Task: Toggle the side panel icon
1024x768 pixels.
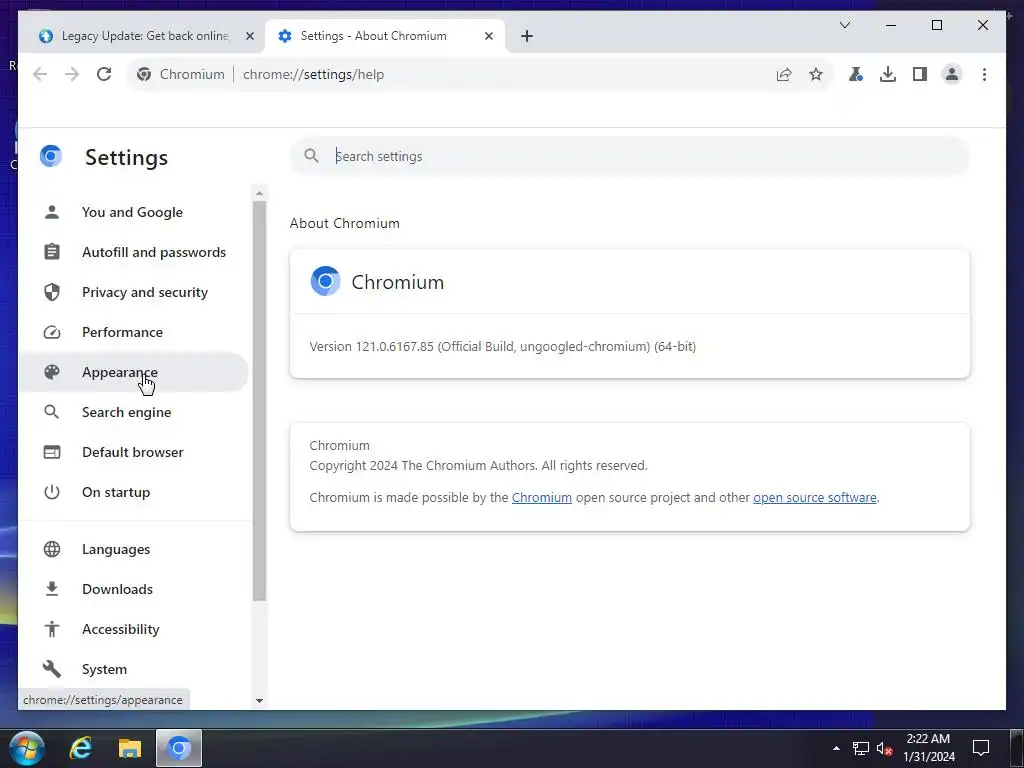Action: point(920,74)
